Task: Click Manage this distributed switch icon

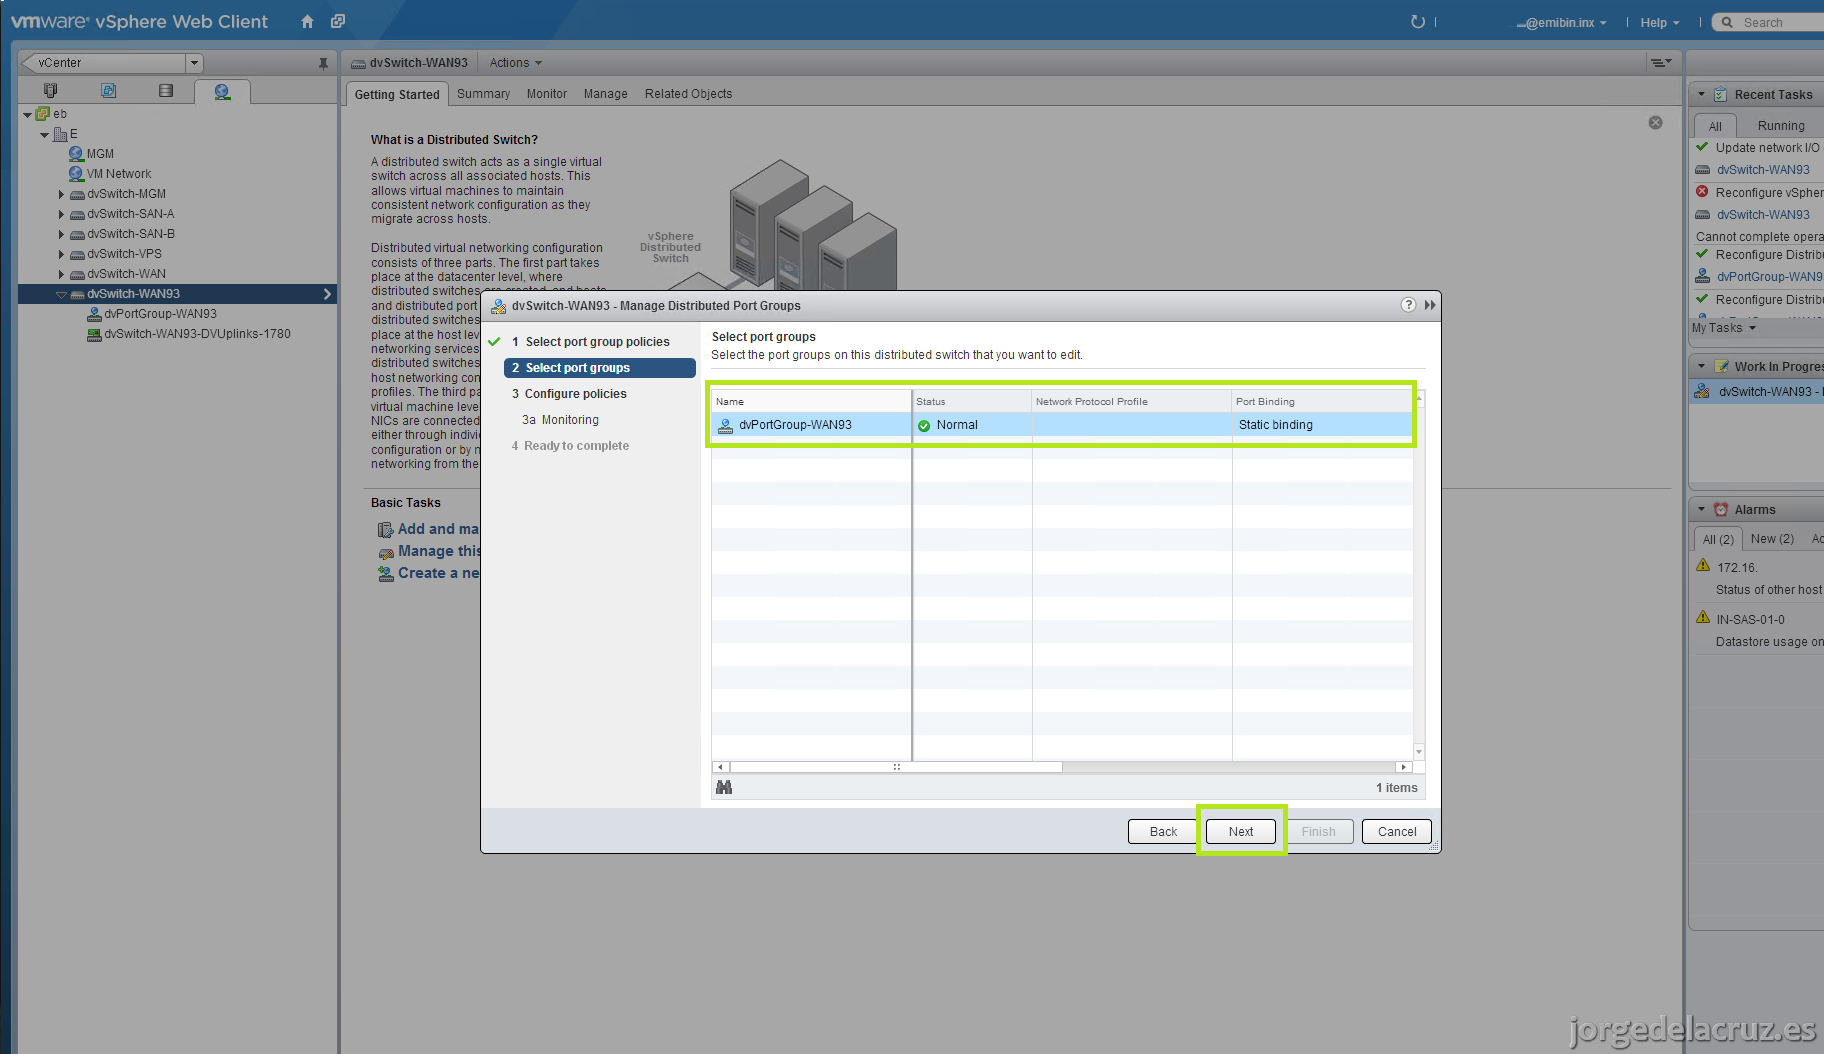Action: point(386,552)
